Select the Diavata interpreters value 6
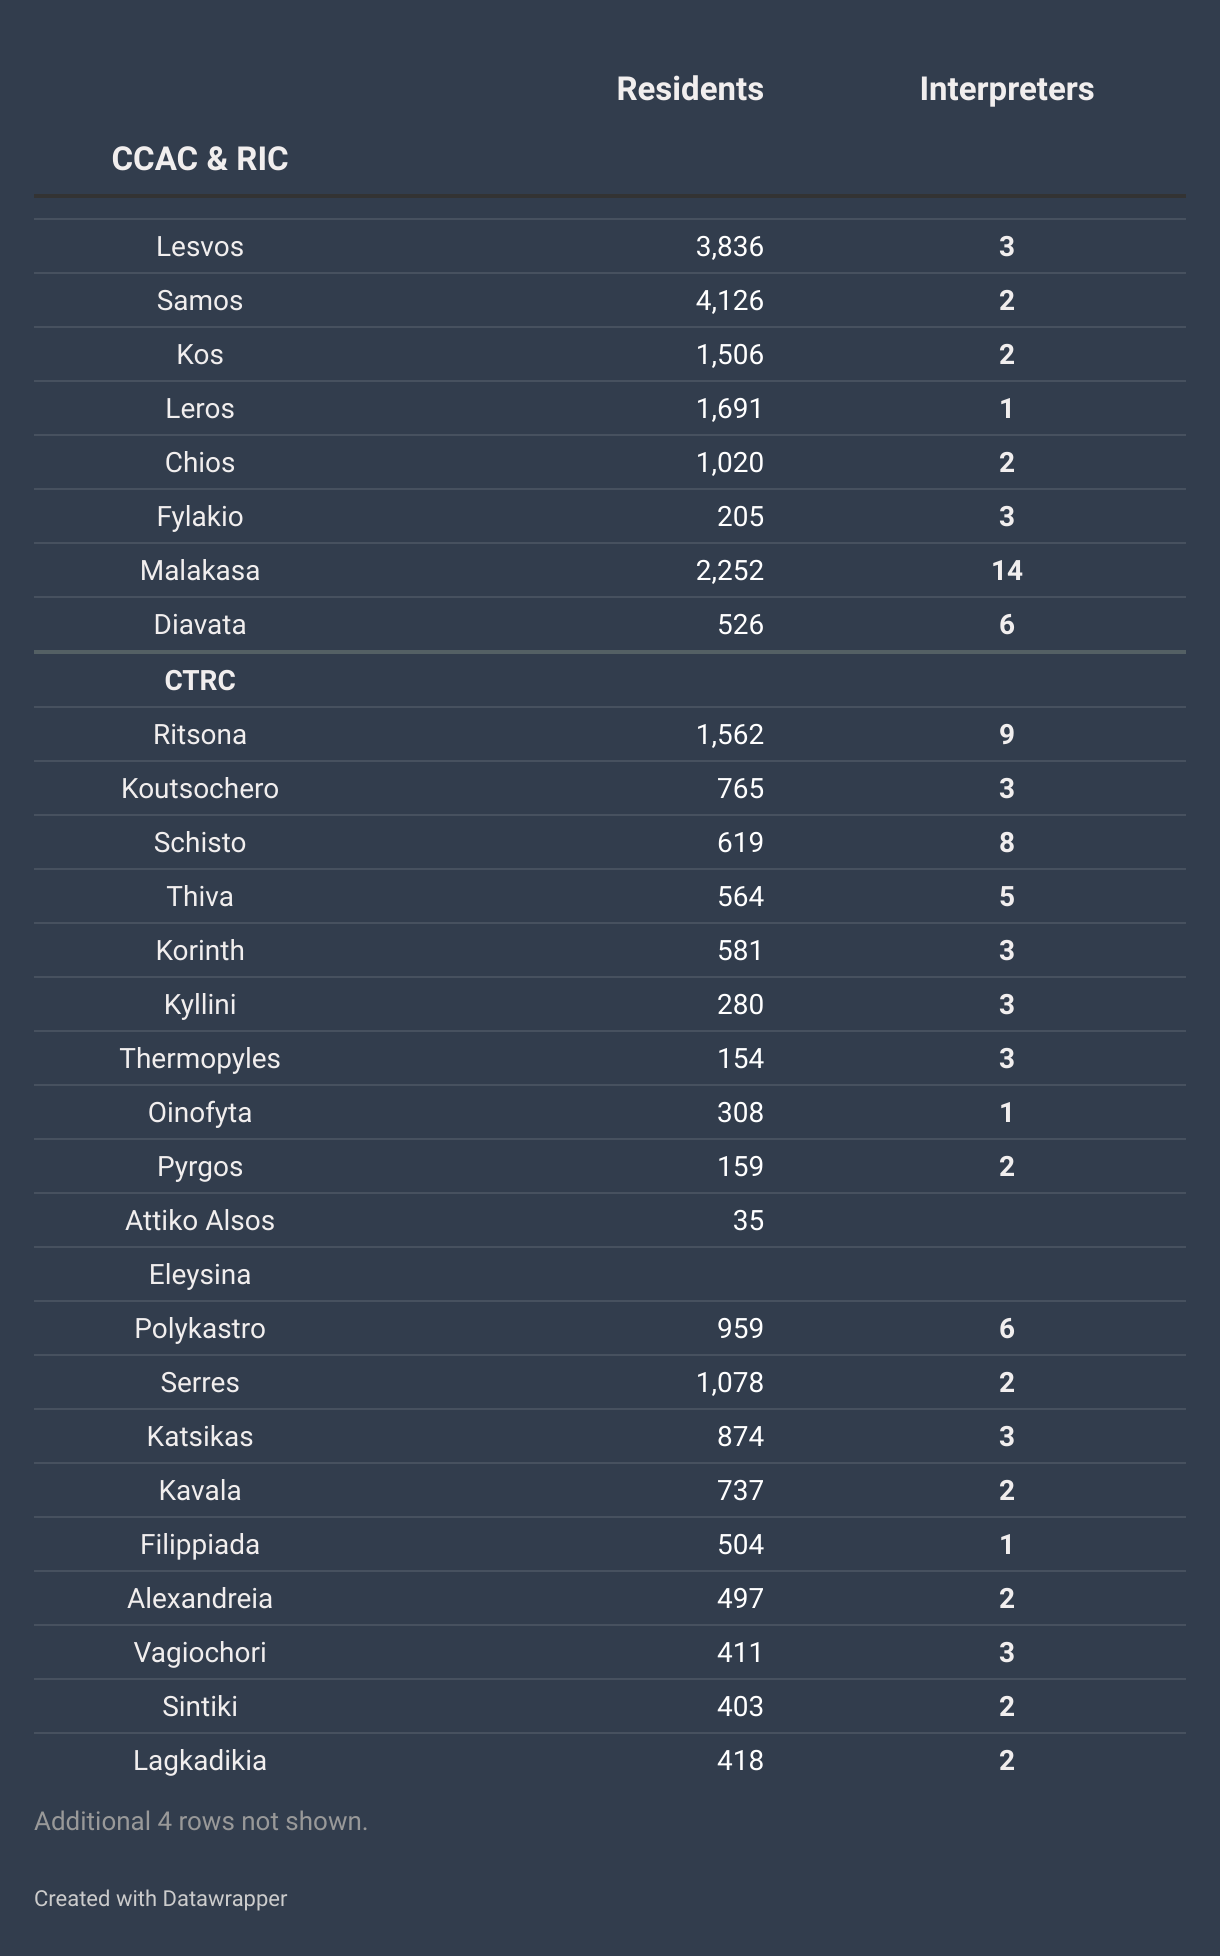1220x1956 pixels. click(1006, 625)
